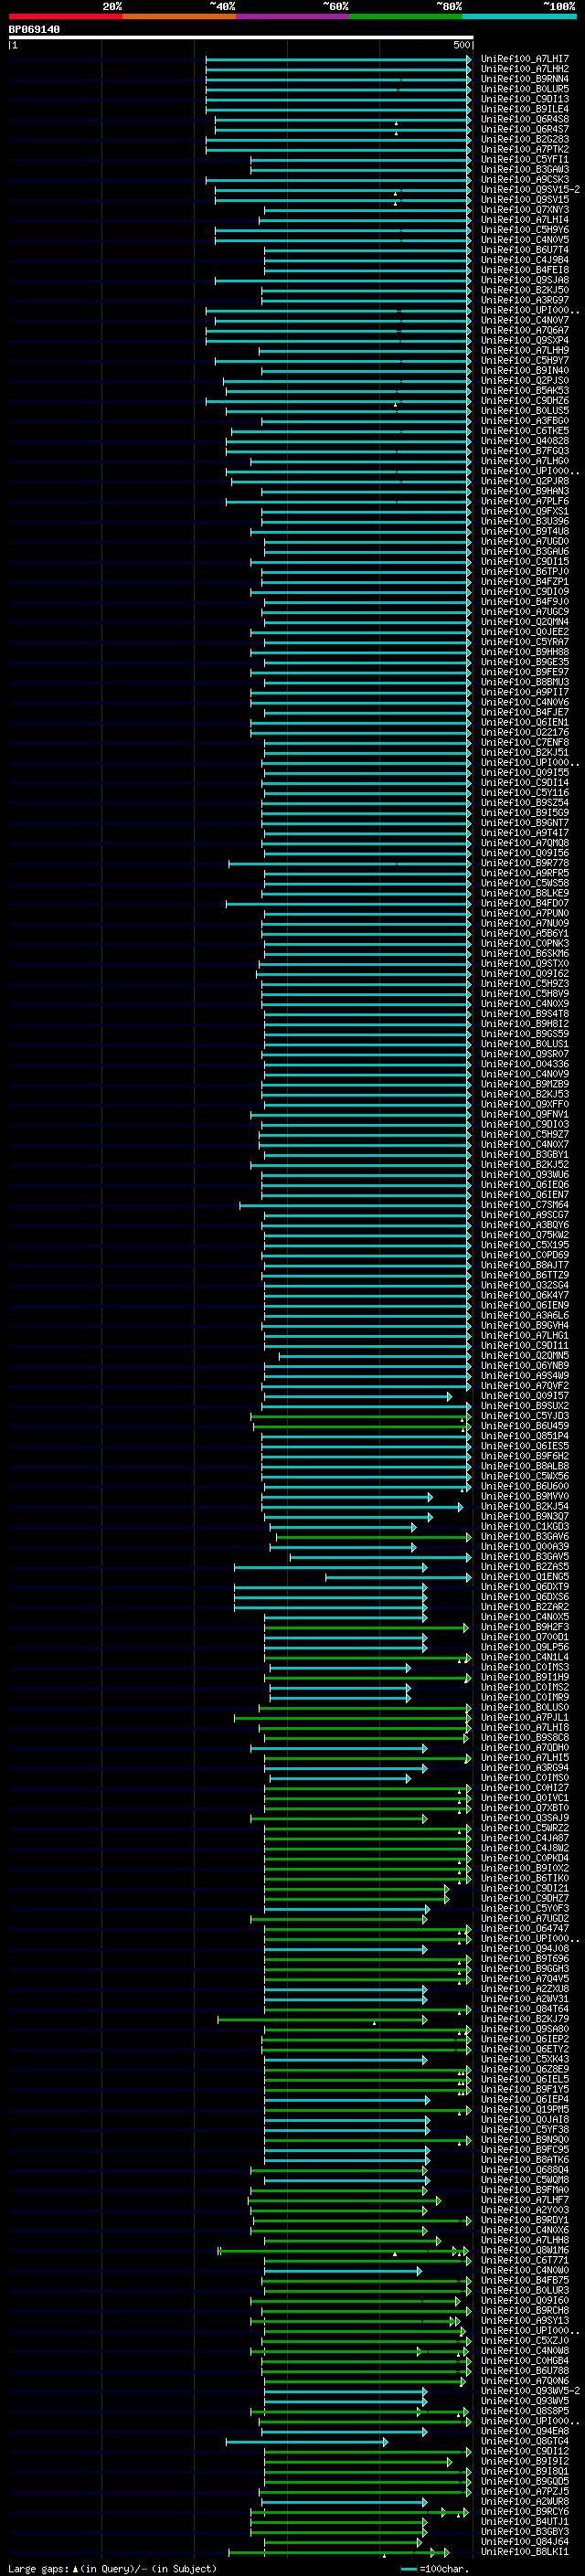The width and height of the screenshot is (585, 2576).
Task: Select hit label UniRef100_B6U459
Action: coord(524,1426)
